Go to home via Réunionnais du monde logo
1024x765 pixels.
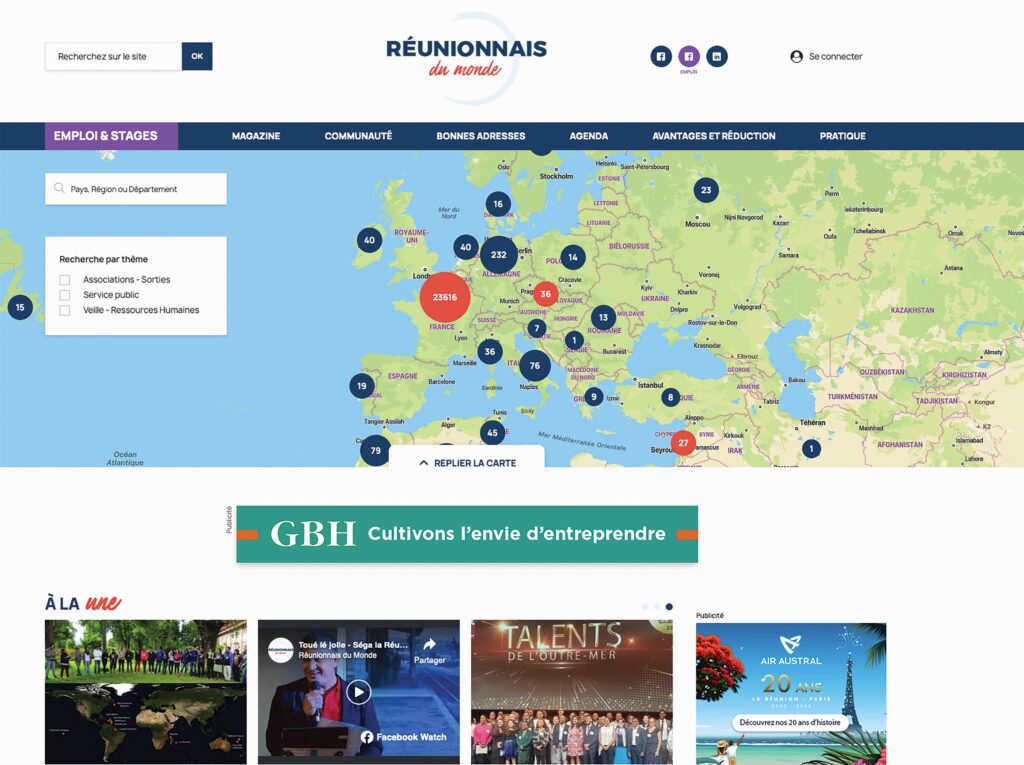tap(466, 59)
